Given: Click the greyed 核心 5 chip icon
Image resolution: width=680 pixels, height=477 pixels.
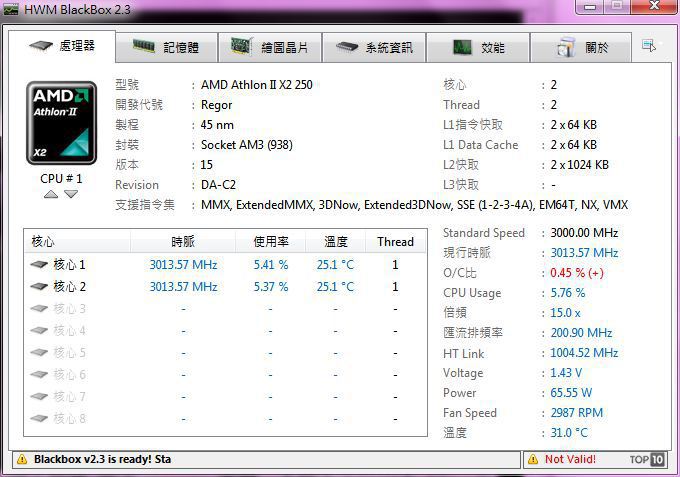Looking at the screenshot, I should (39, 353).
